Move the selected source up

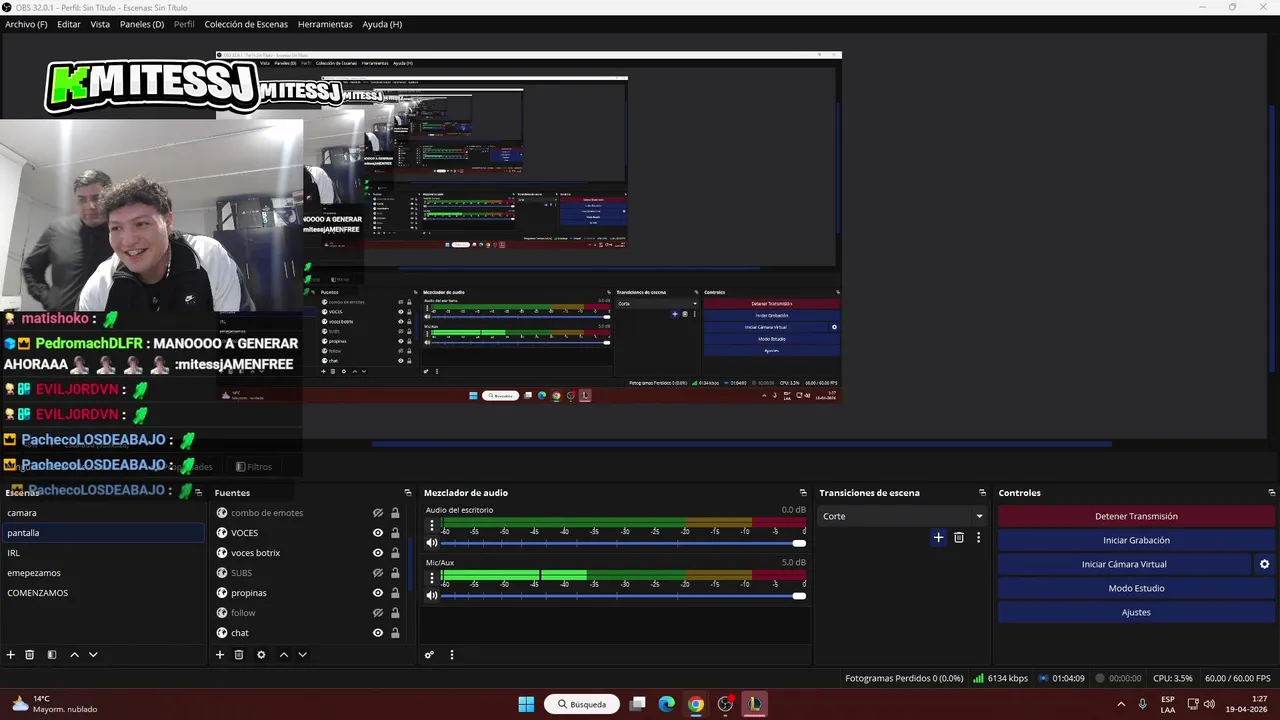point(283,655)
